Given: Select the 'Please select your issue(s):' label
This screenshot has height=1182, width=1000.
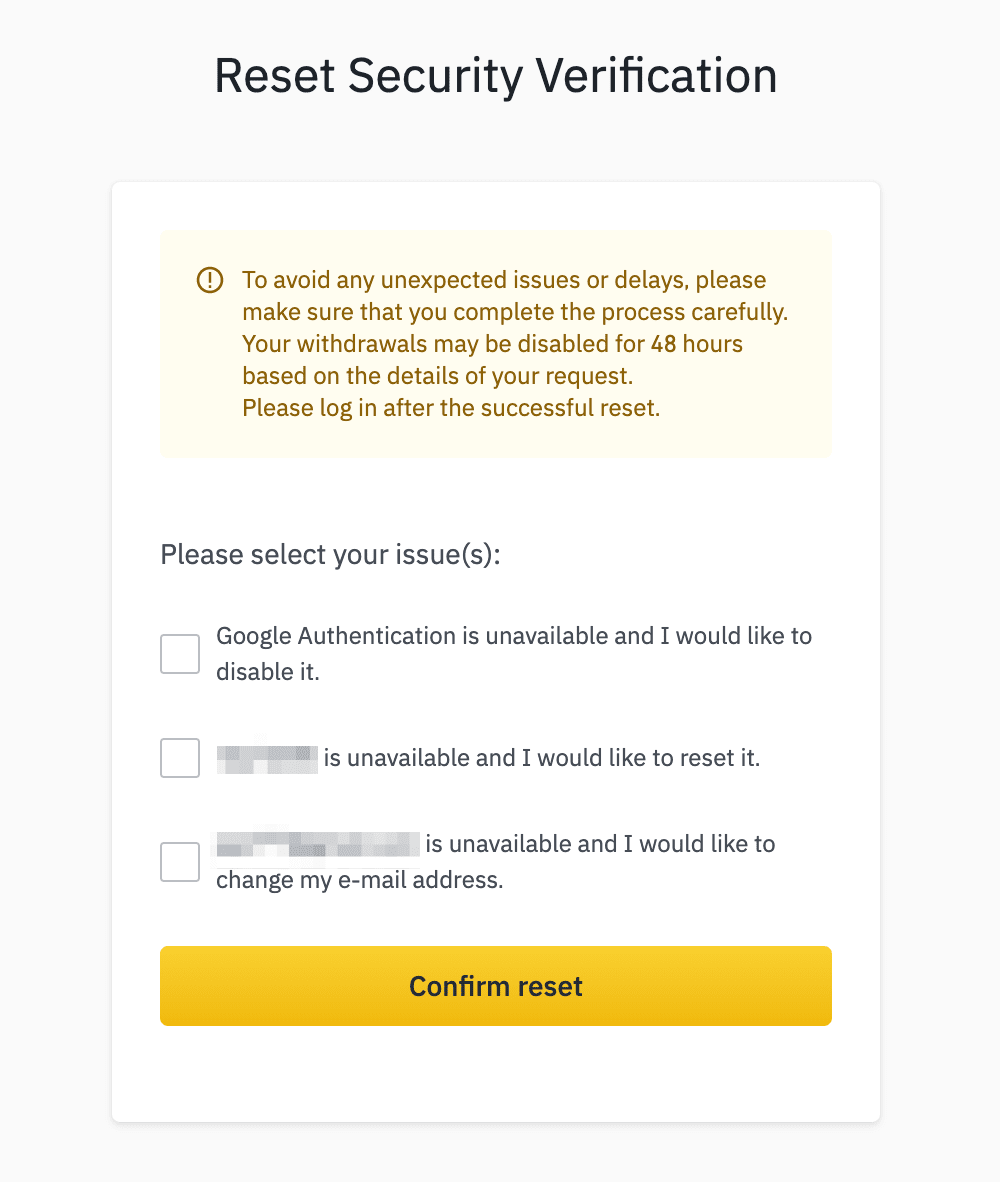Looking at the screenshot, I should (331, 555).
